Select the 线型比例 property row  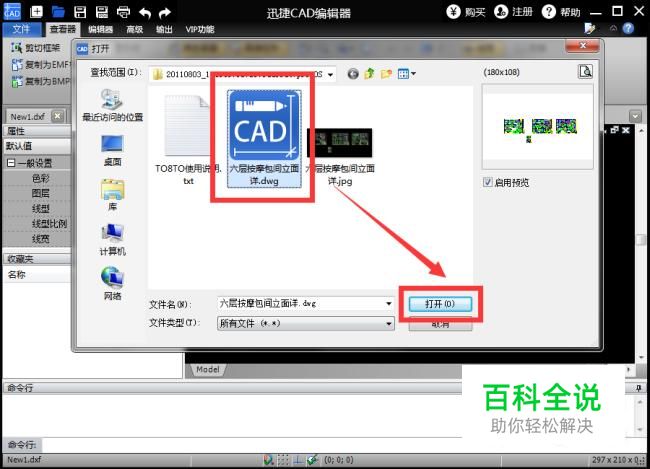[x=49, y=224]
